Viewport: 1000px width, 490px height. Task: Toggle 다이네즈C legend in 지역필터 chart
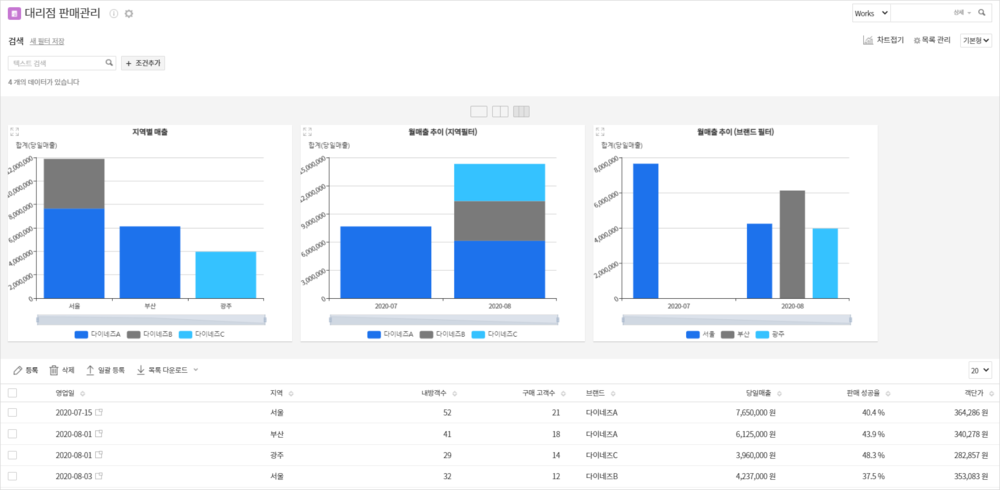[x=494, y=334]
